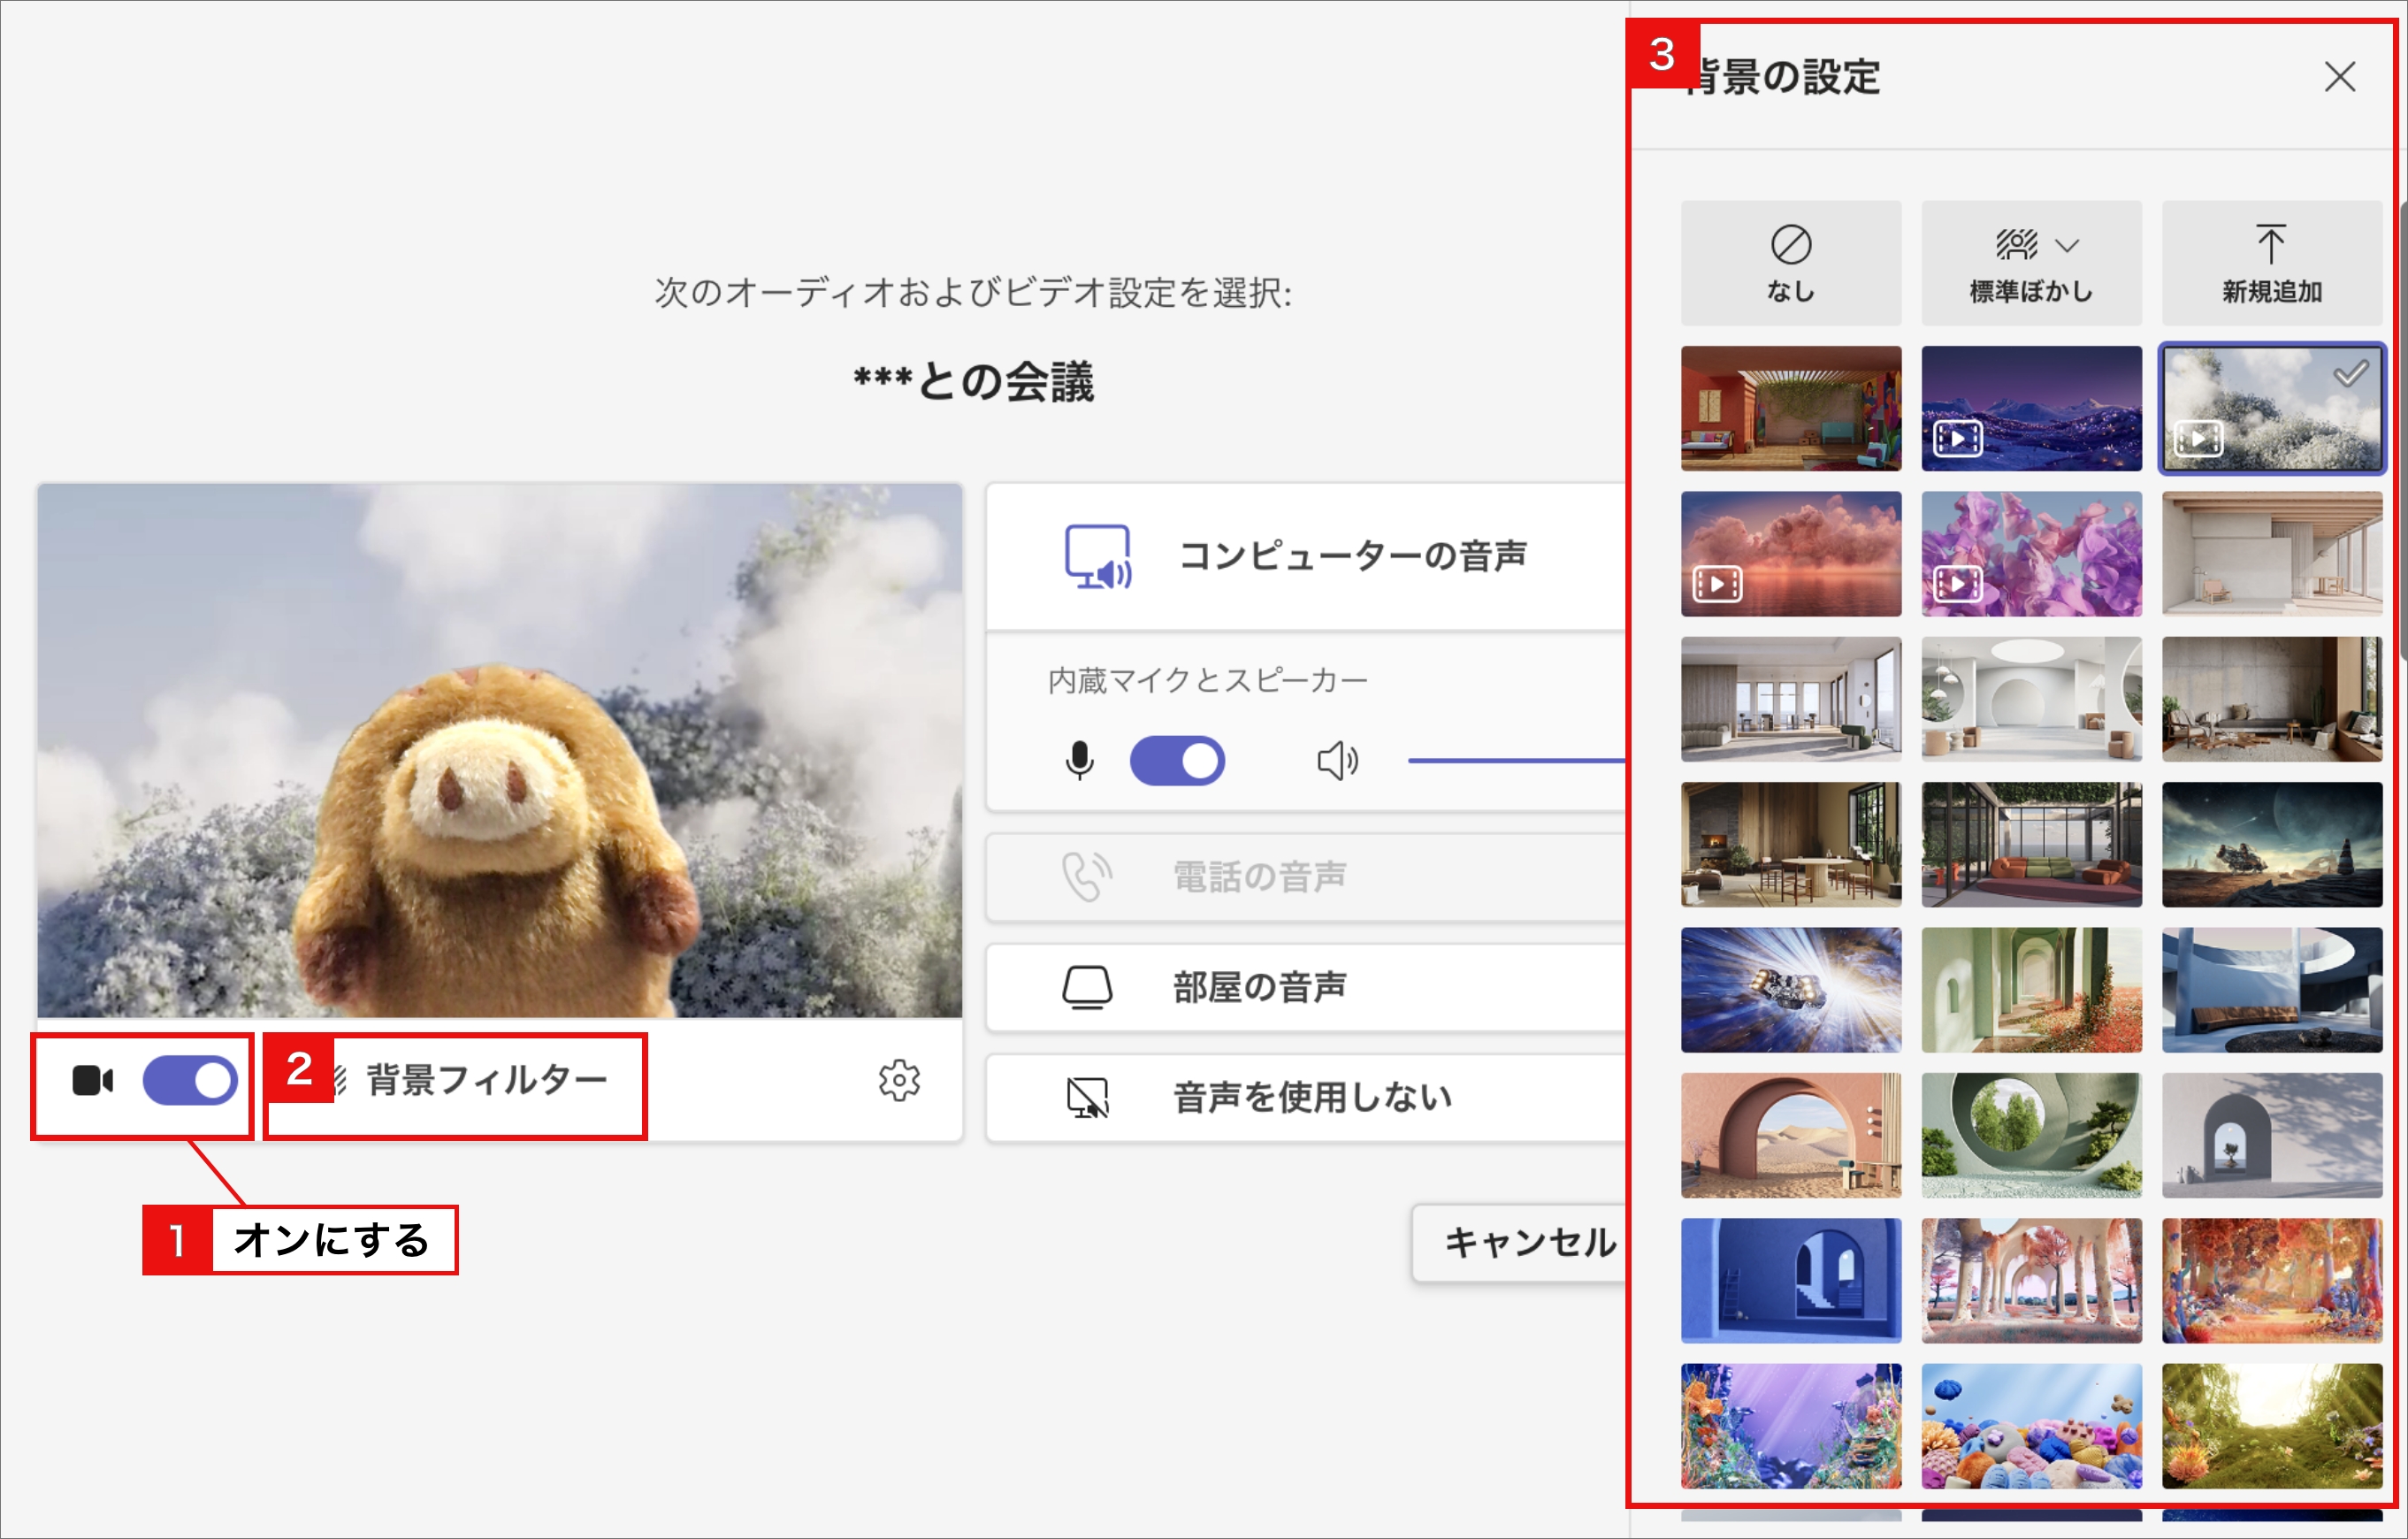The image size is (2408, 1539).
Task: Click the video preview of plush toy
Action: tap(500, 751)
